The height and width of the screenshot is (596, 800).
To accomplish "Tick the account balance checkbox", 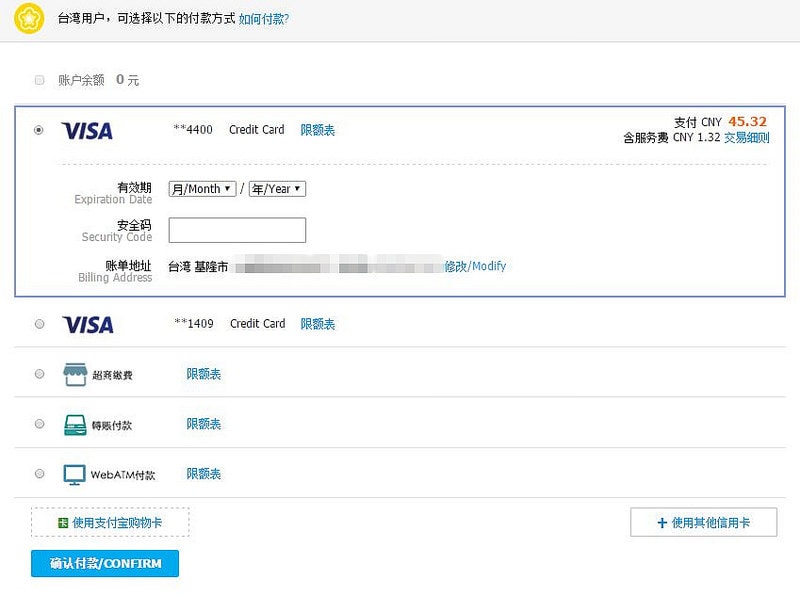I will point(40,80).
